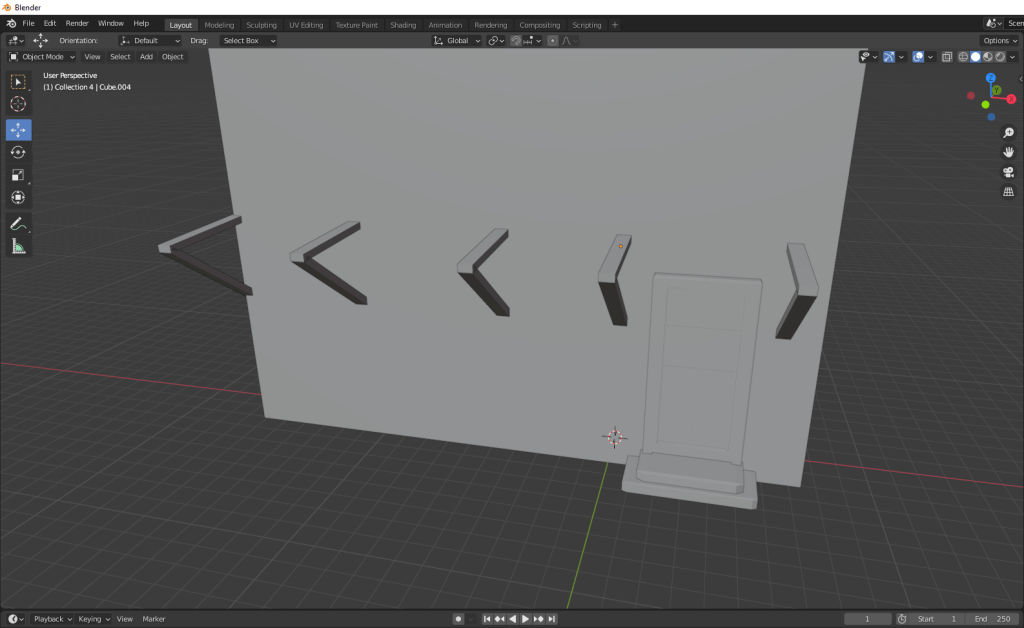
Task: Toggle perspective/orthographic grid icon
Action: [x=1008, y=191]
